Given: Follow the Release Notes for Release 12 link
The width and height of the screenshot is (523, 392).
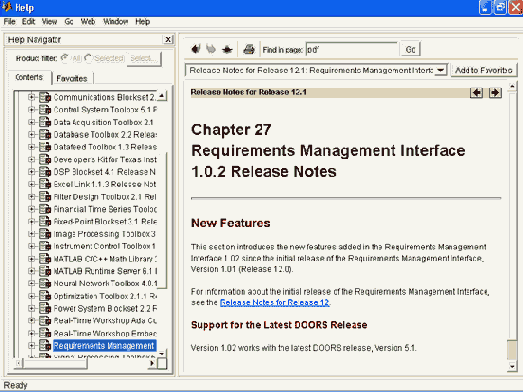Looking at the screenshot, I should point(274,302).
